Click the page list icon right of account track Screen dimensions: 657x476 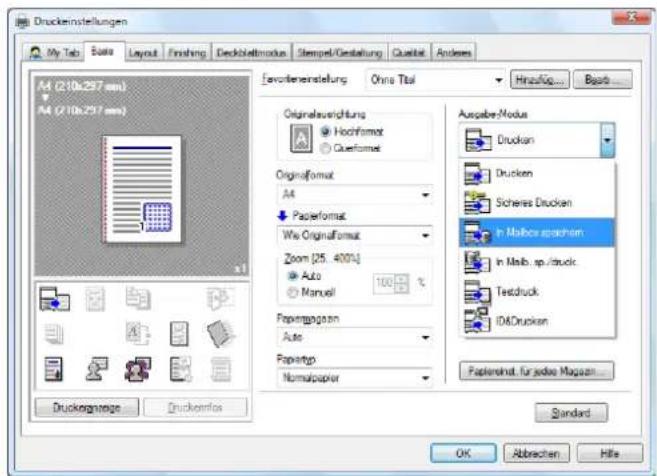[181, 369]
